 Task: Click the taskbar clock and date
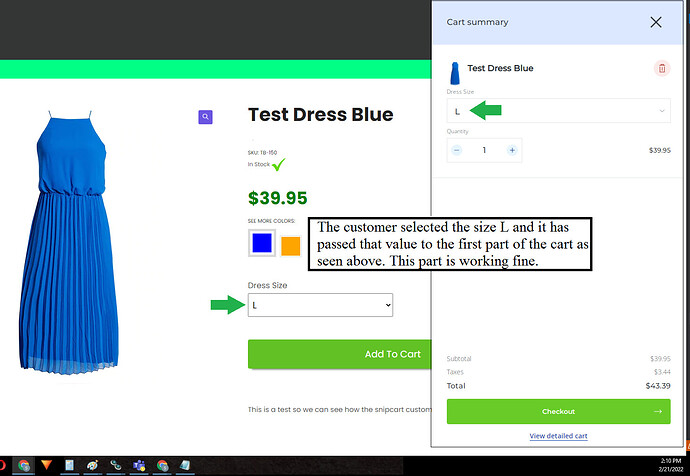pos(670,465)
